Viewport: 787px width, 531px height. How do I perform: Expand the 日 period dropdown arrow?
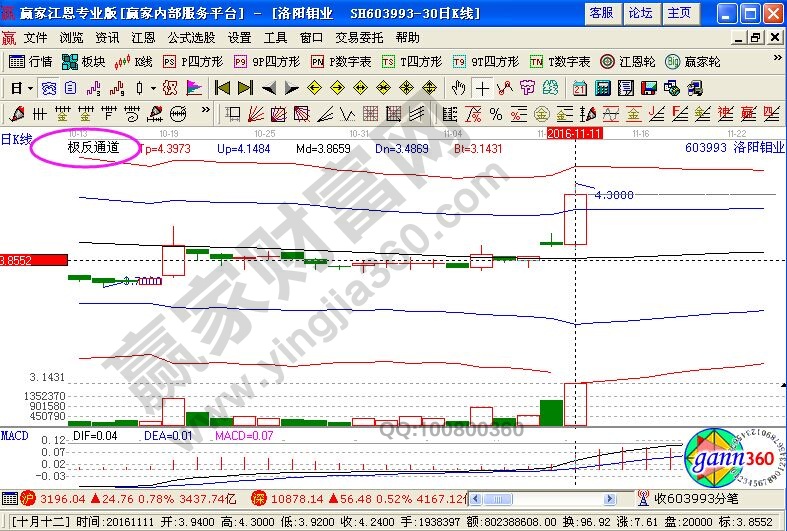tap(29, 87)
